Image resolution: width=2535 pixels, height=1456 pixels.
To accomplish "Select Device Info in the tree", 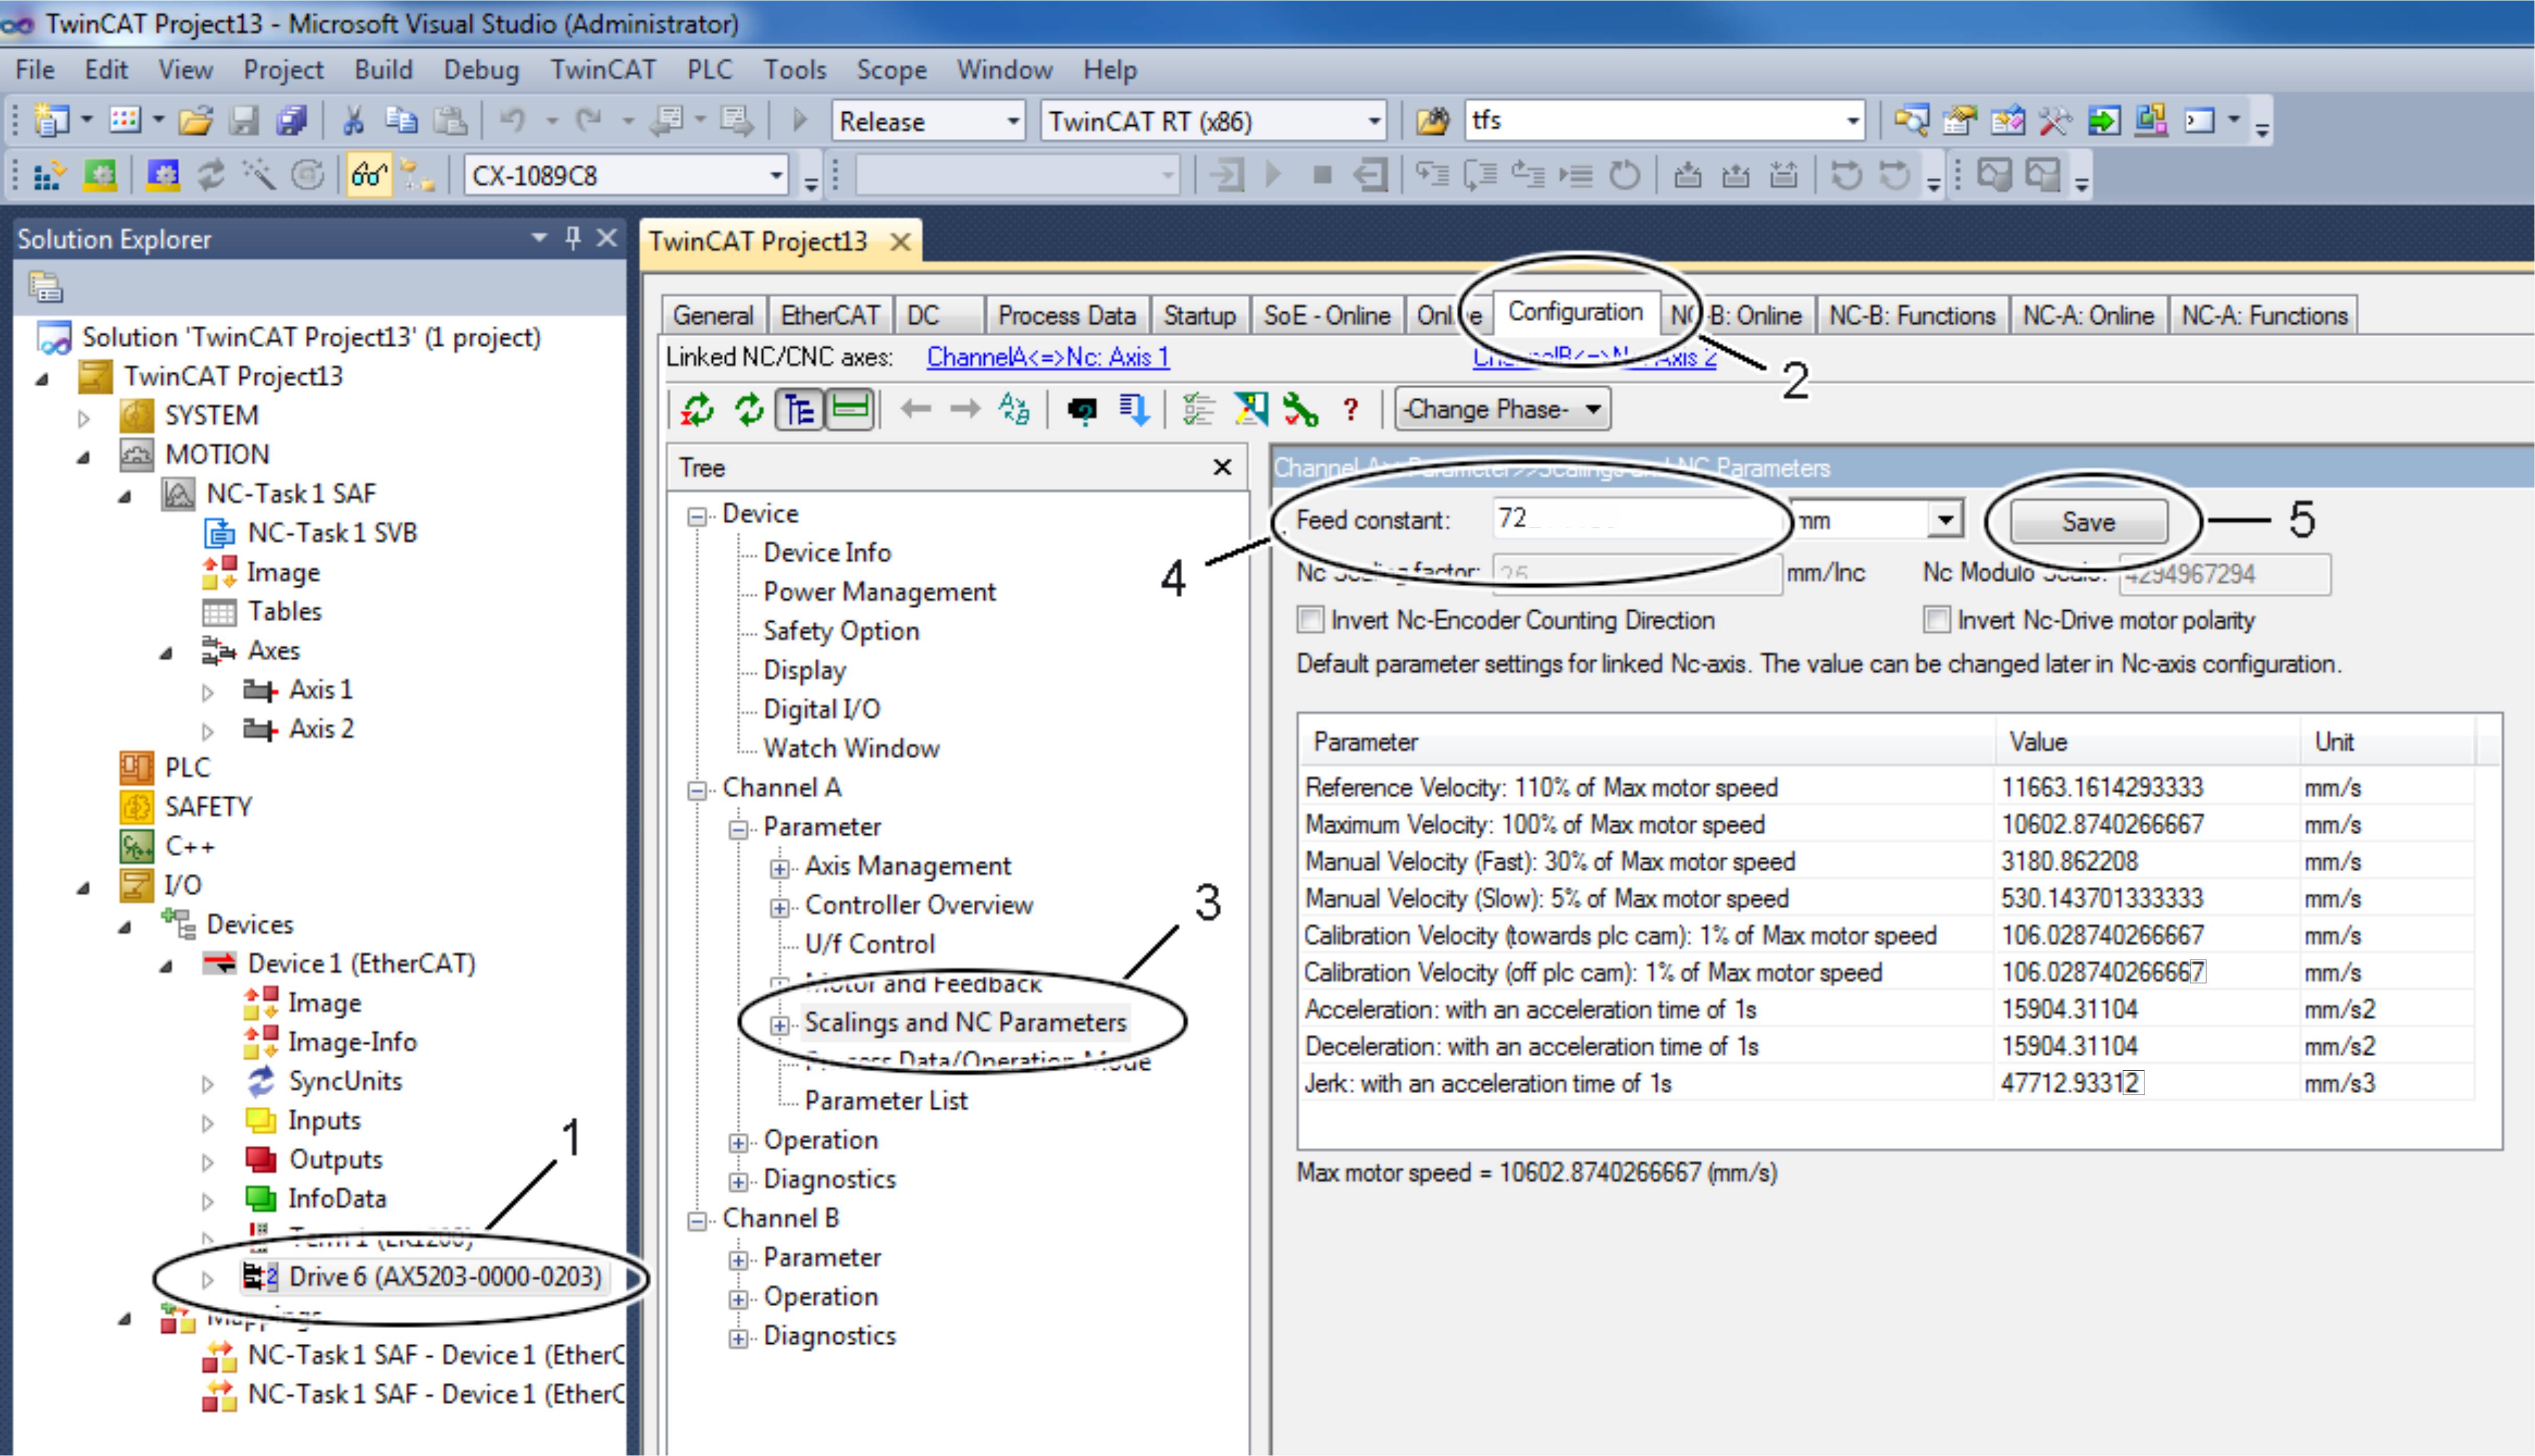I will pos(827,553).
